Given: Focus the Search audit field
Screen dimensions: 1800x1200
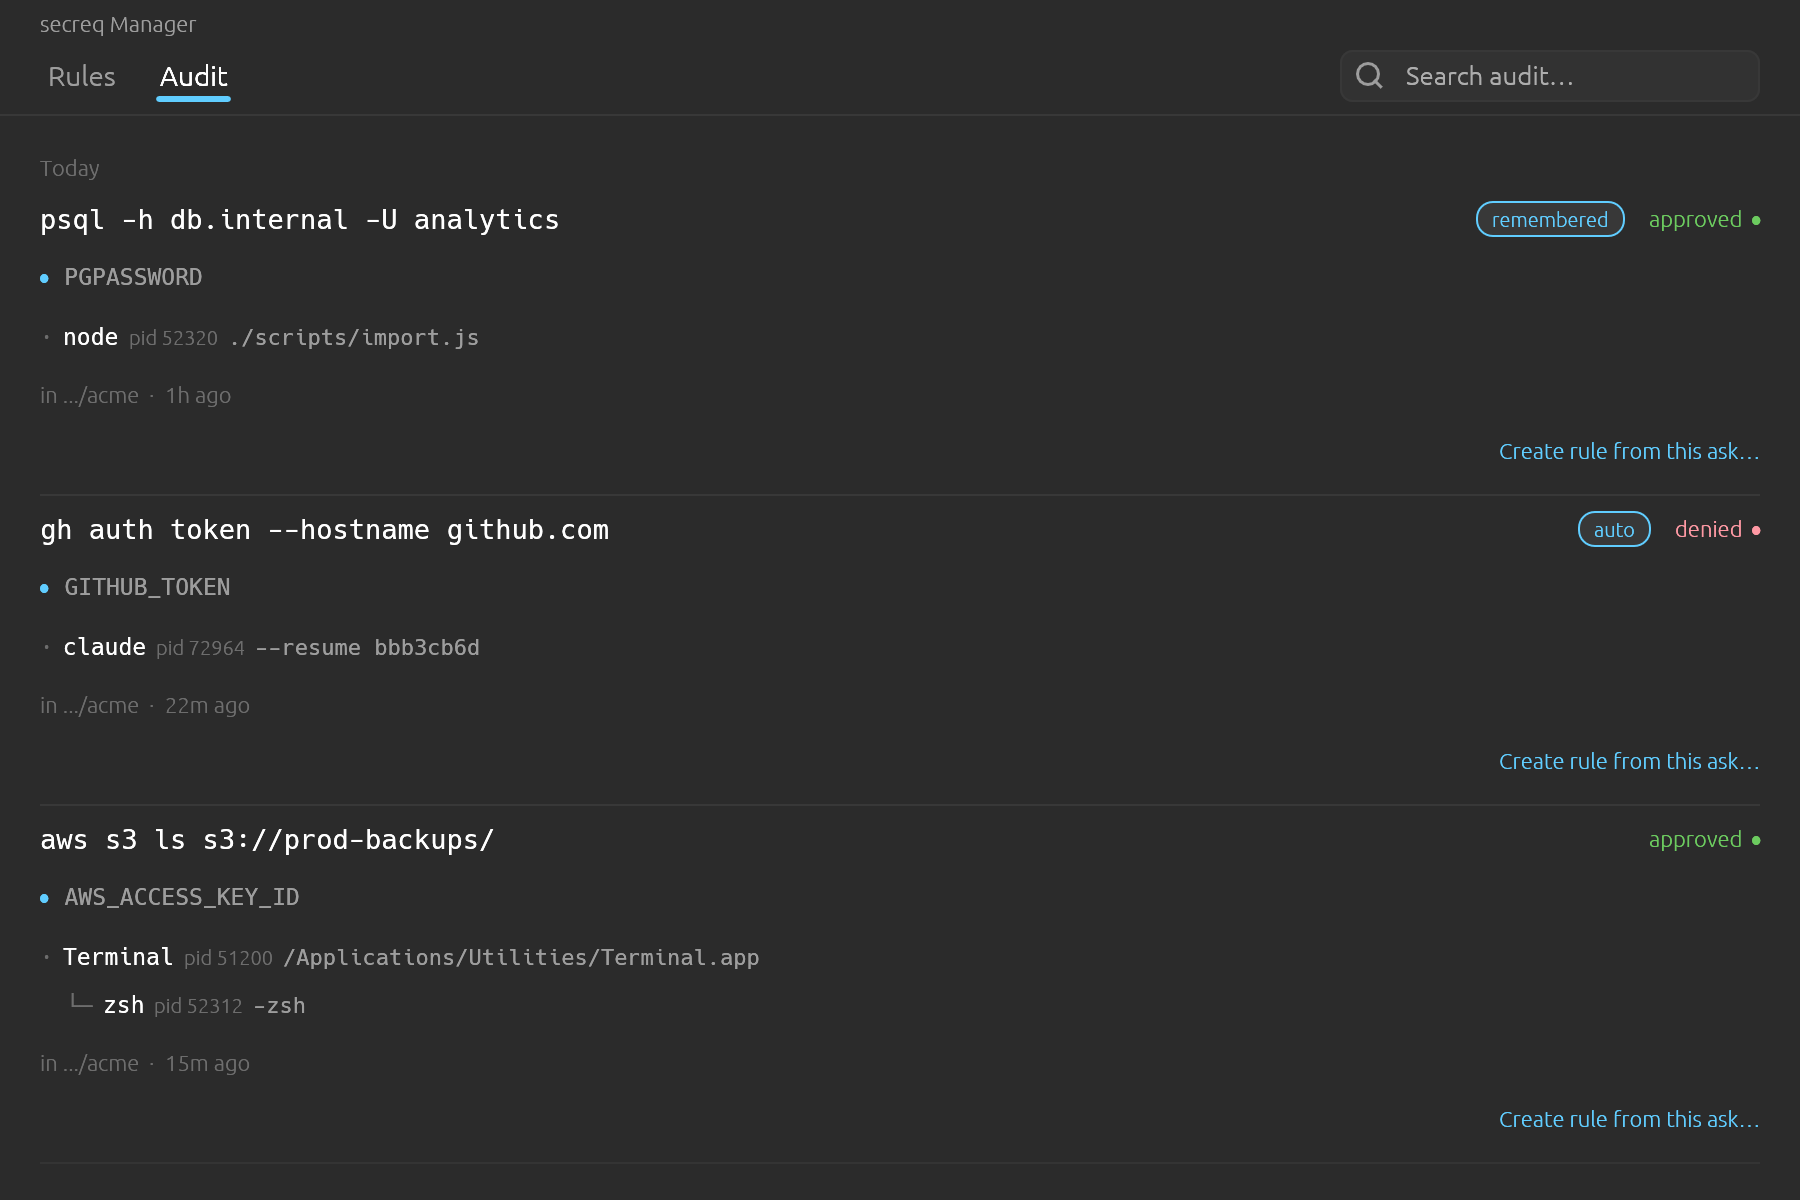Looking at the screenshot, I should (x=1549, y=76).
